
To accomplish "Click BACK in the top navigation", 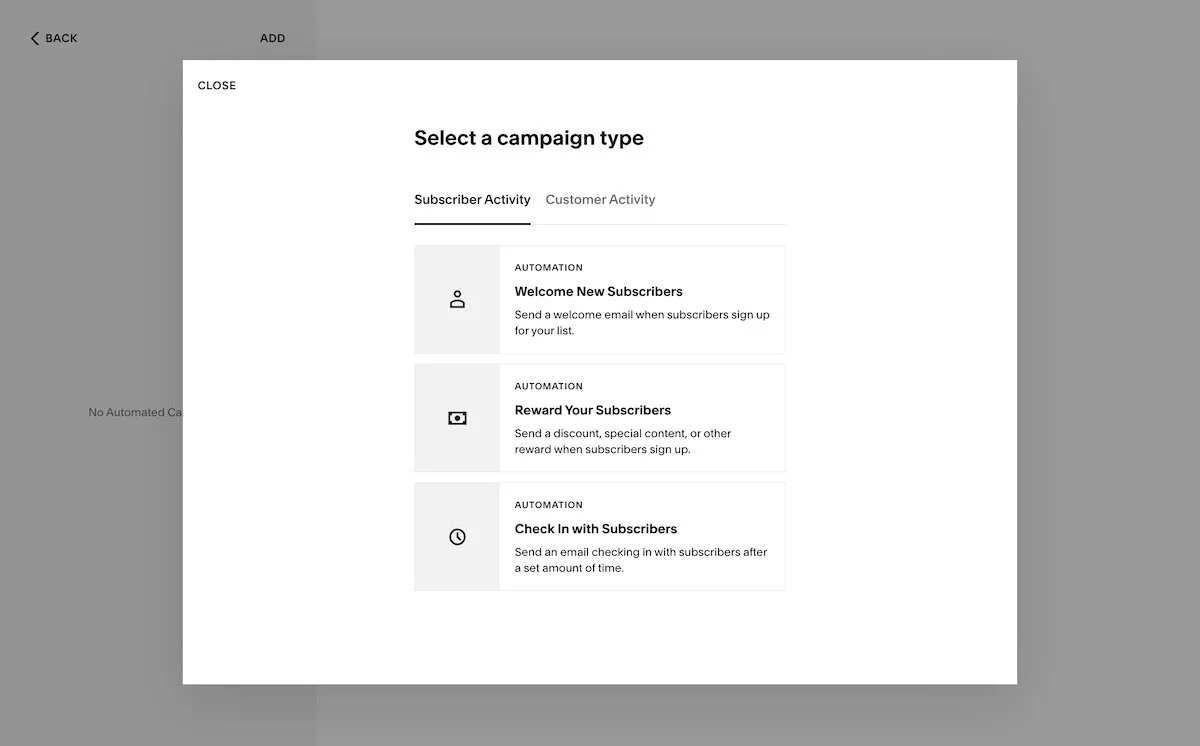I will (58, 37).
